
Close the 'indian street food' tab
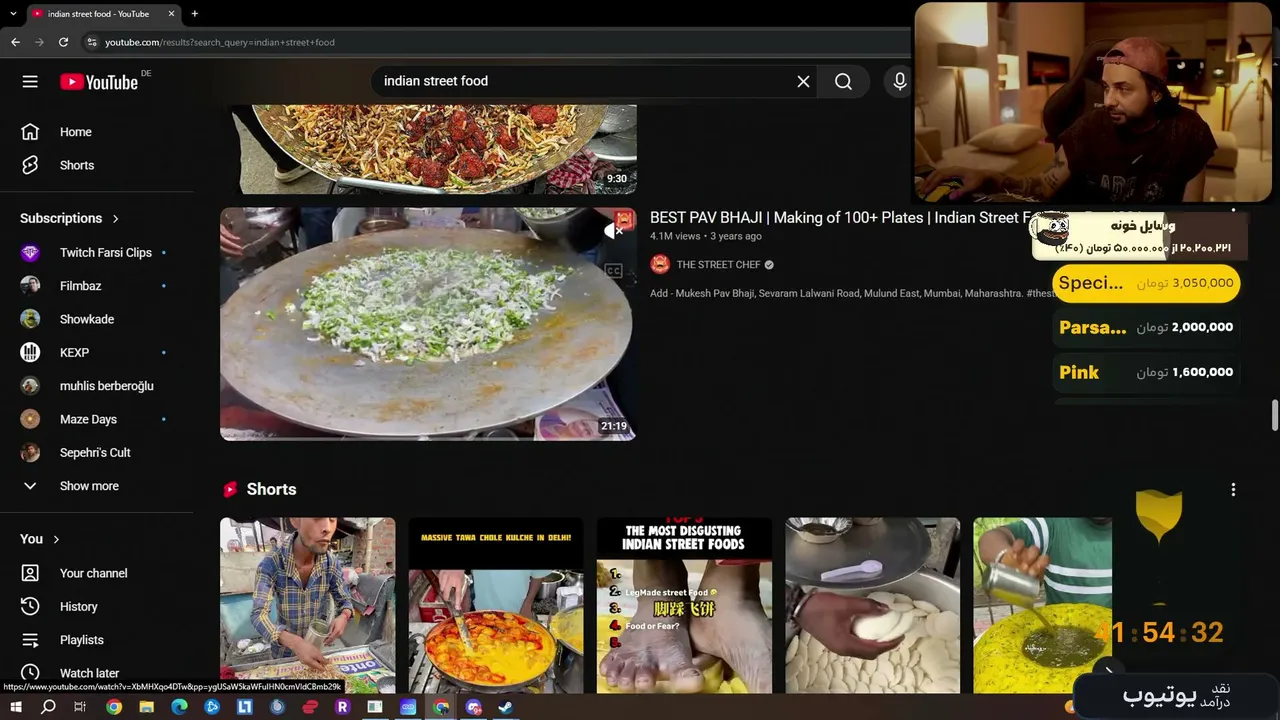click(x=171, y=14)
